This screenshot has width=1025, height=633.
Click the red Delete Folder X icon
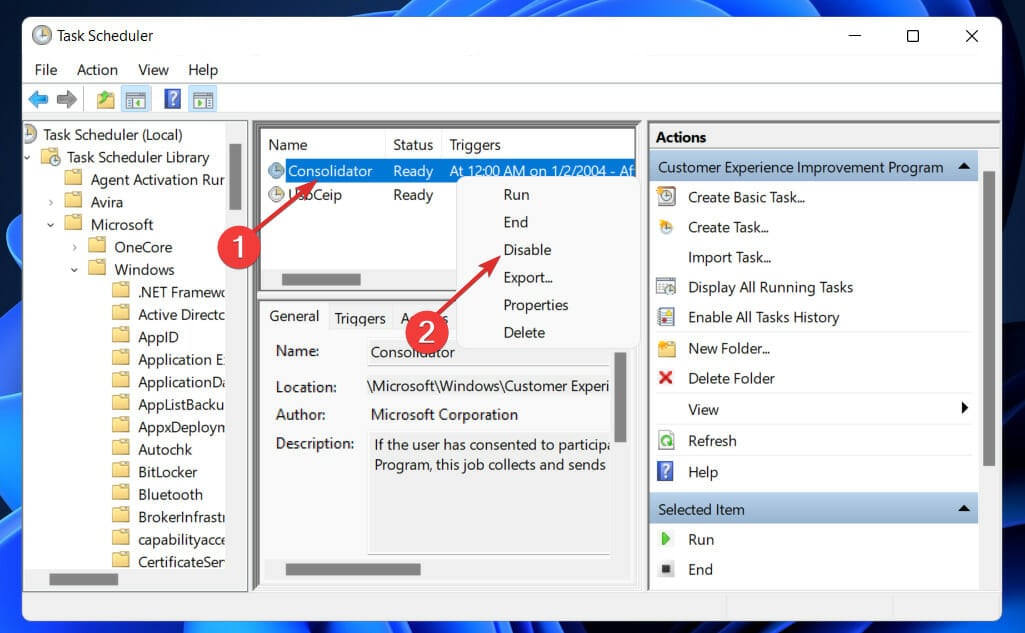pyautogui.click(x=665, y=377)
